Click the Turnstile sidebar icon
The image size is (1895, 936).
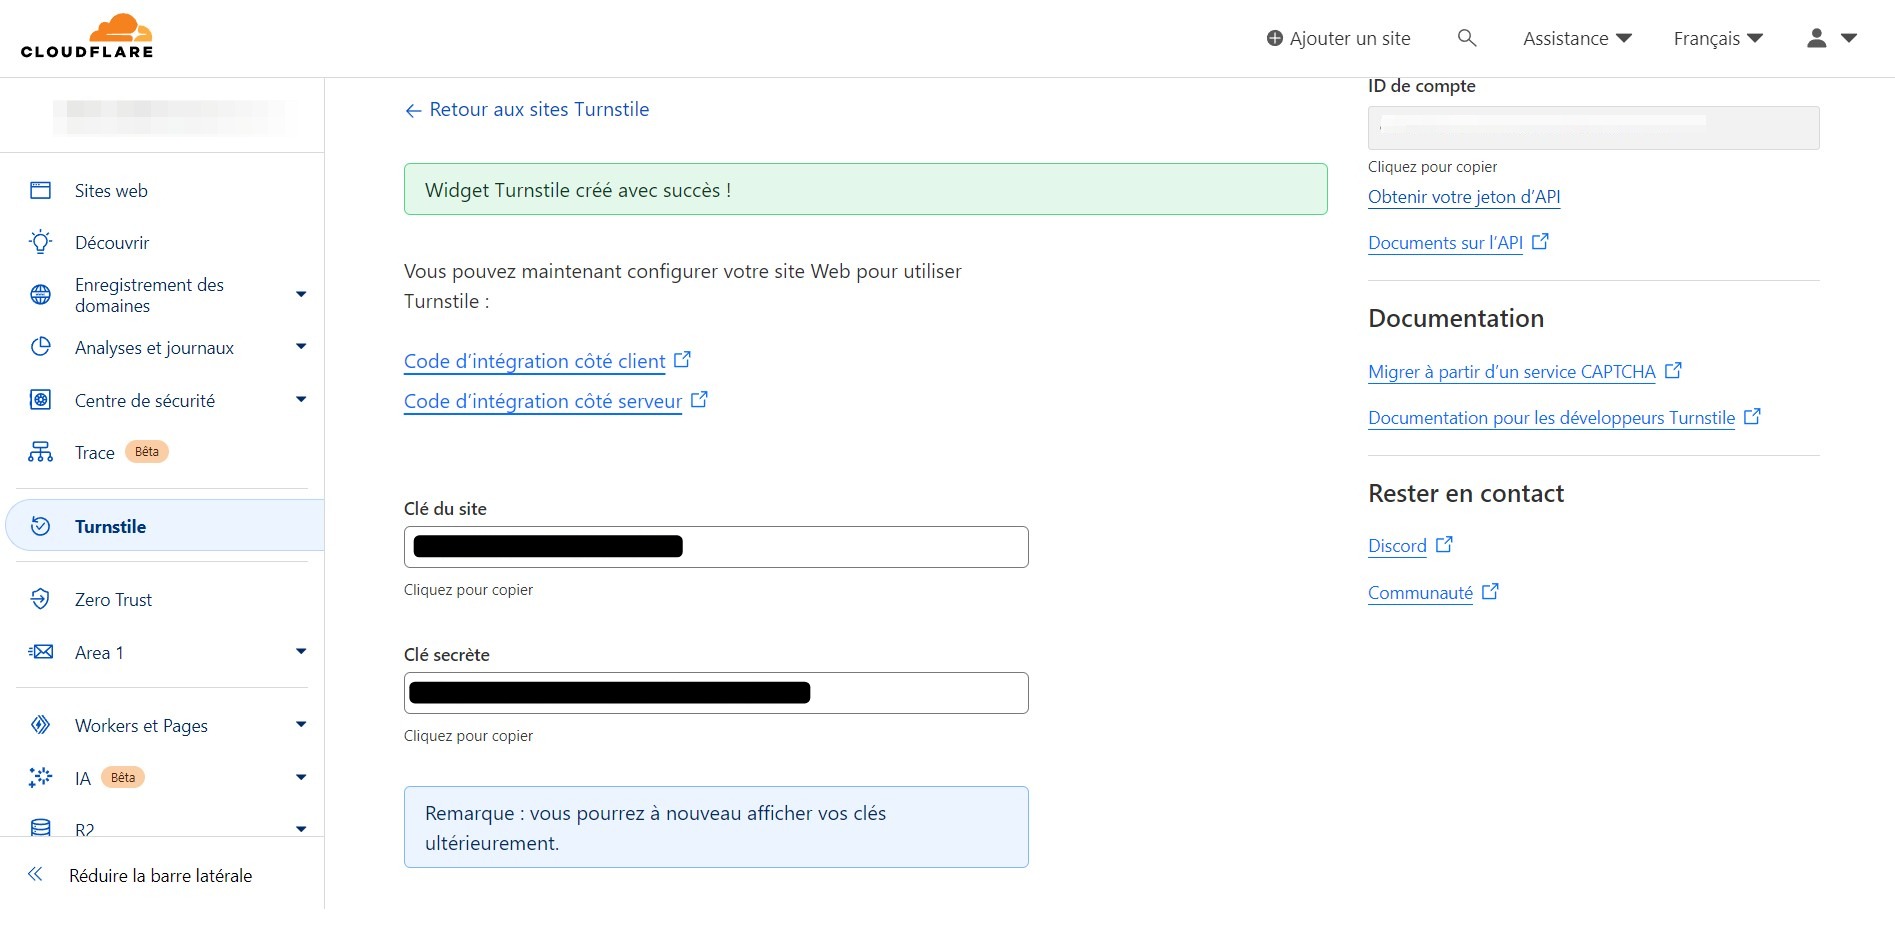pyautogui.click(x=40, y=526)
